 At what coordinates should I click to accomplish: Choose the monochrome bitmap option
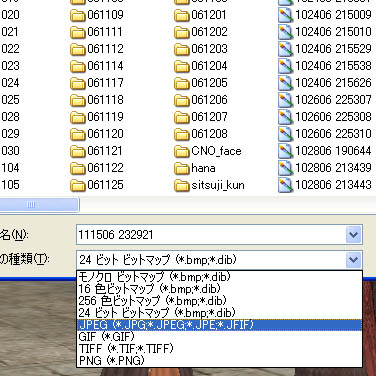tap(219, 277)
